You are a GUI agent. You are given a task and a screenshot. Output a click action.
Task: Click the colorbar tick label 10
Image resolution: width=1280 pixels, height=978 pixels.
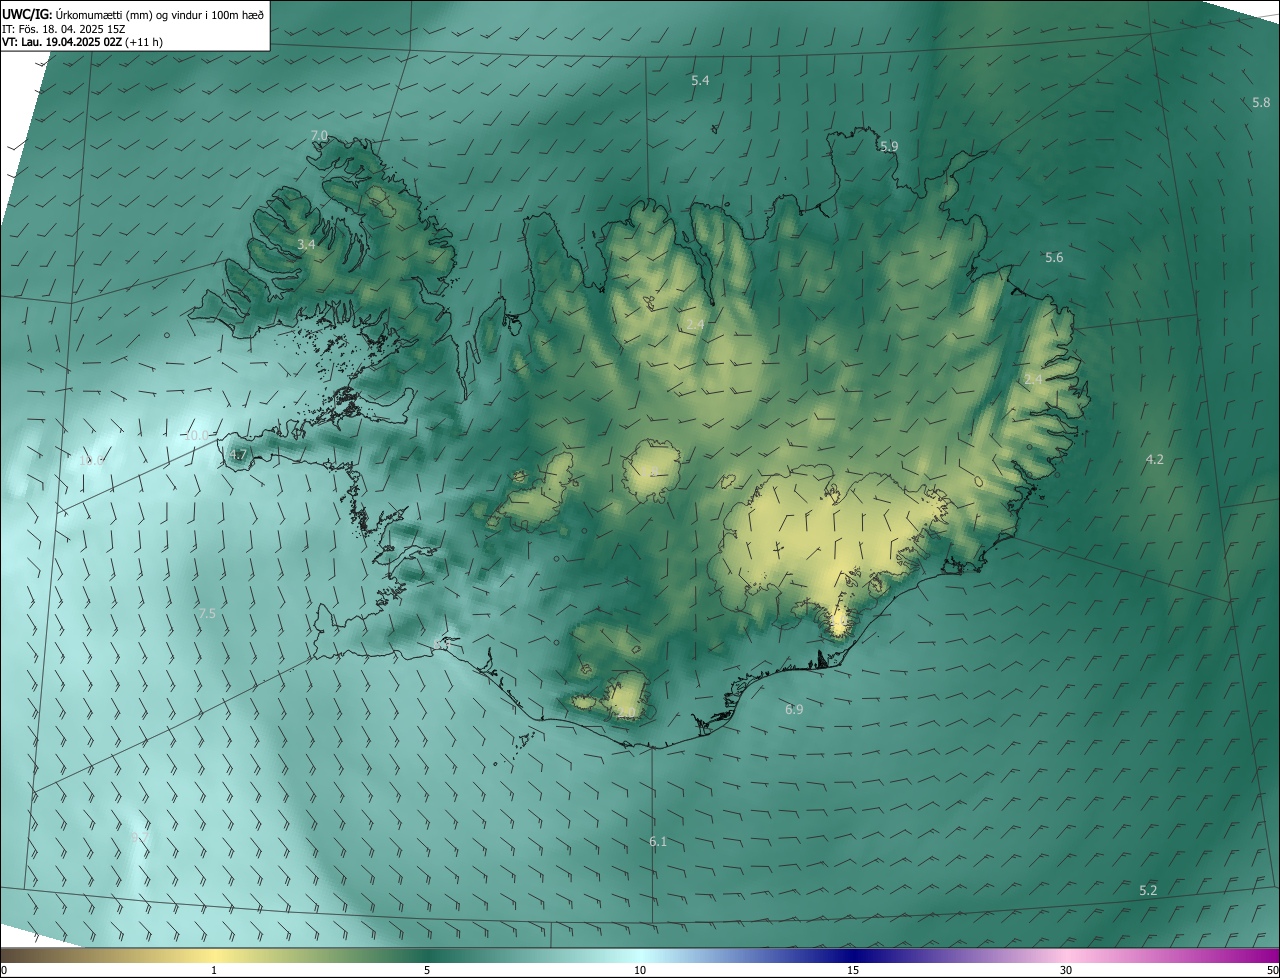click(640, 971)
